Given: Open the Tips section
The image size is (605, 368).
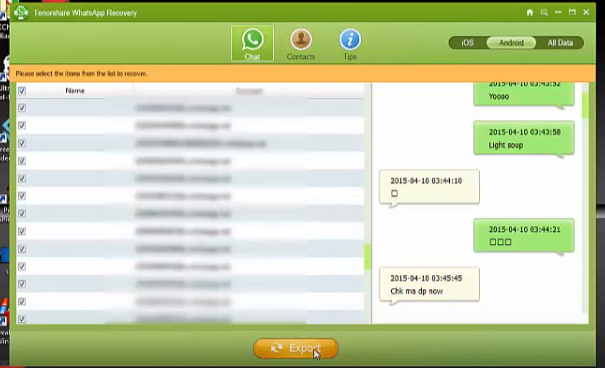Looking at the screenshot, I should (350, 44).
